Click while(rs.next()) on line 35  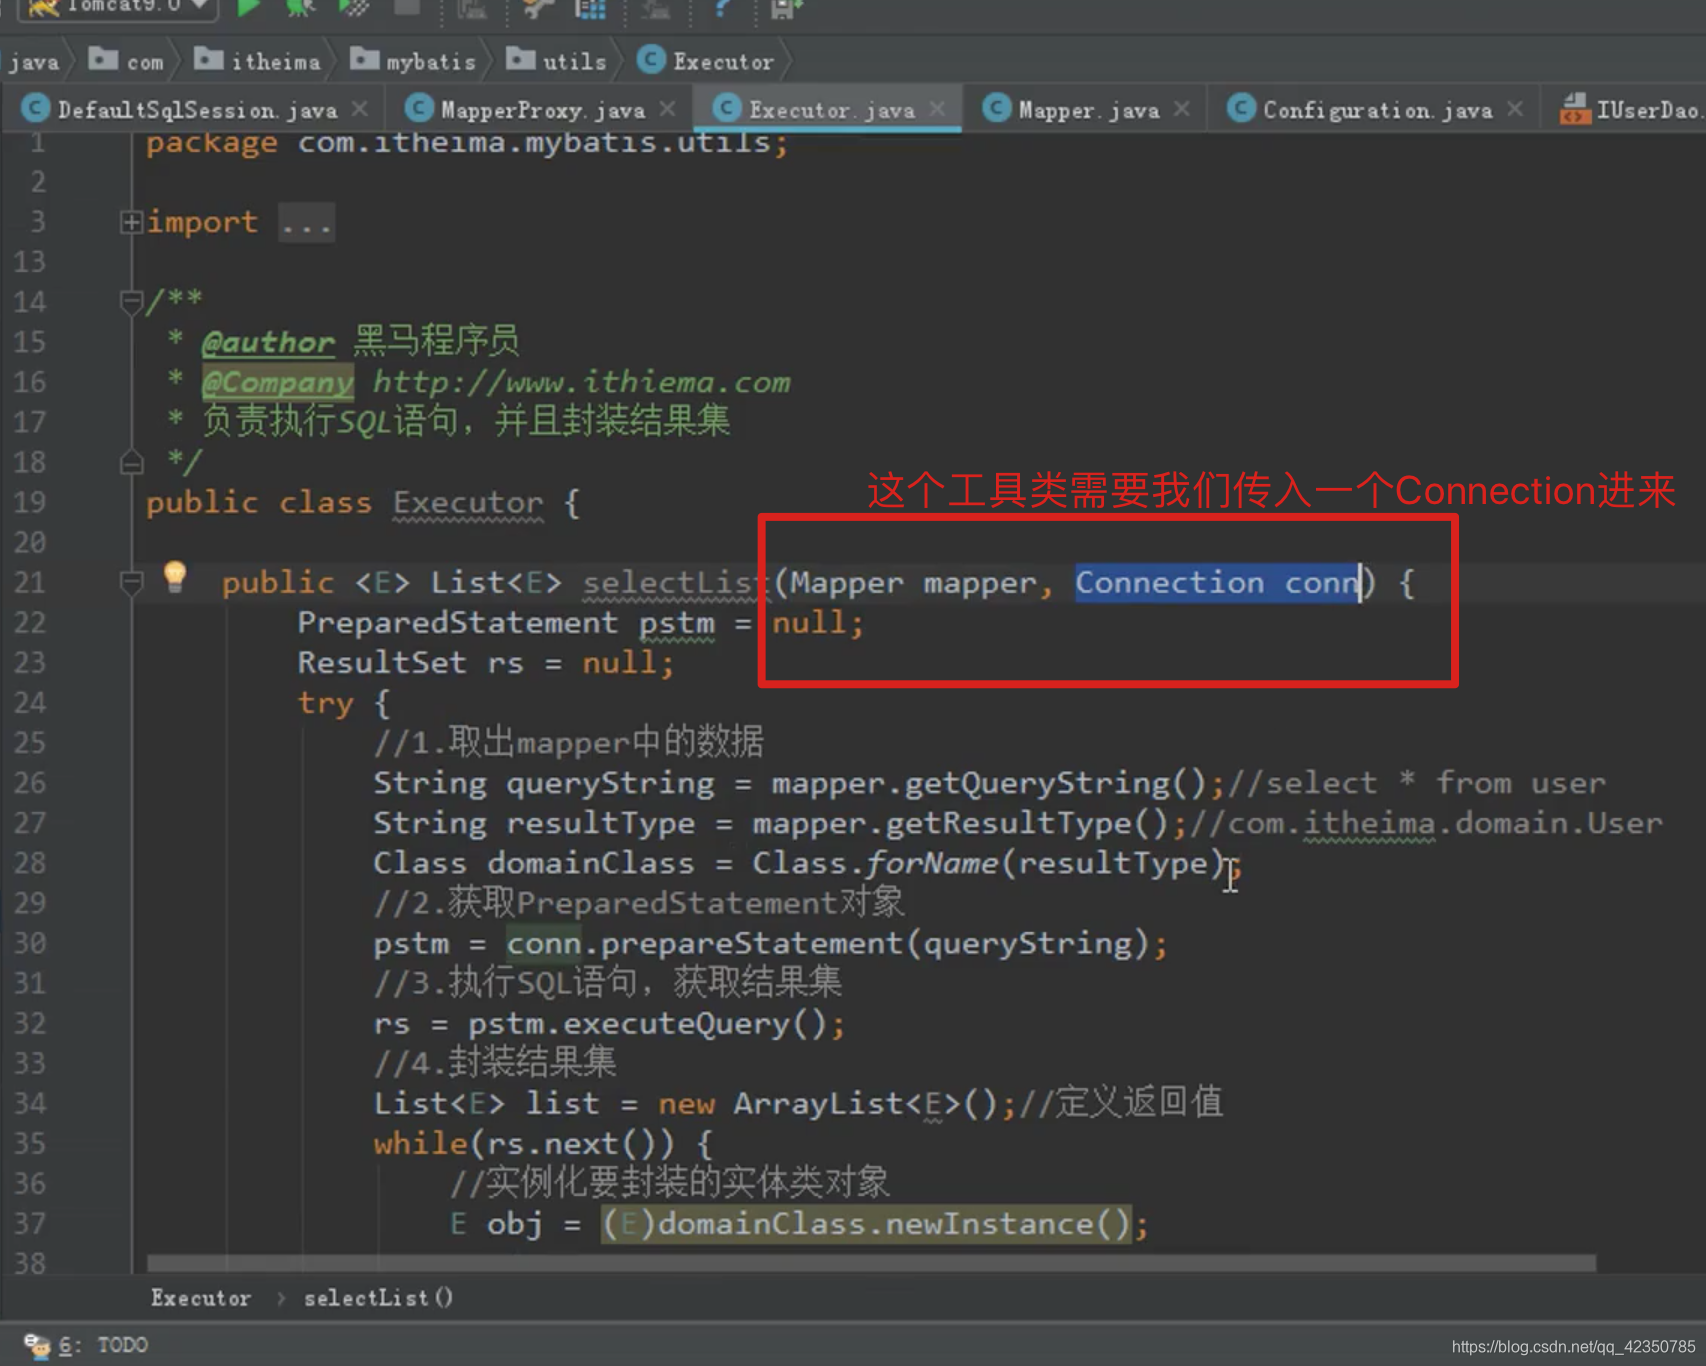click(x=524, y=1144)
